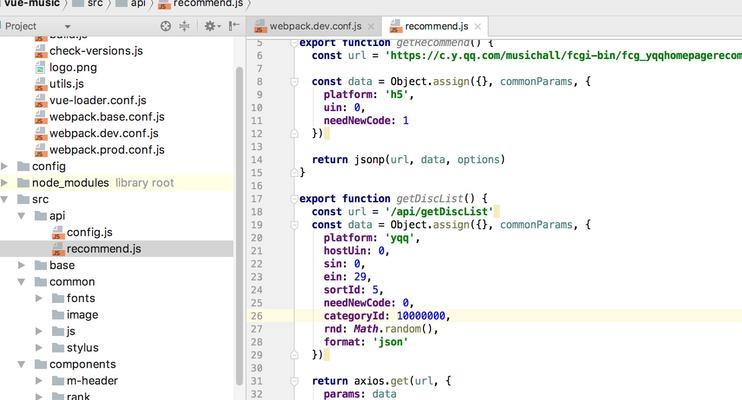Screen dimensions: 742x400
Task: Collapse the common folder
Action: [x=21, y=282]
